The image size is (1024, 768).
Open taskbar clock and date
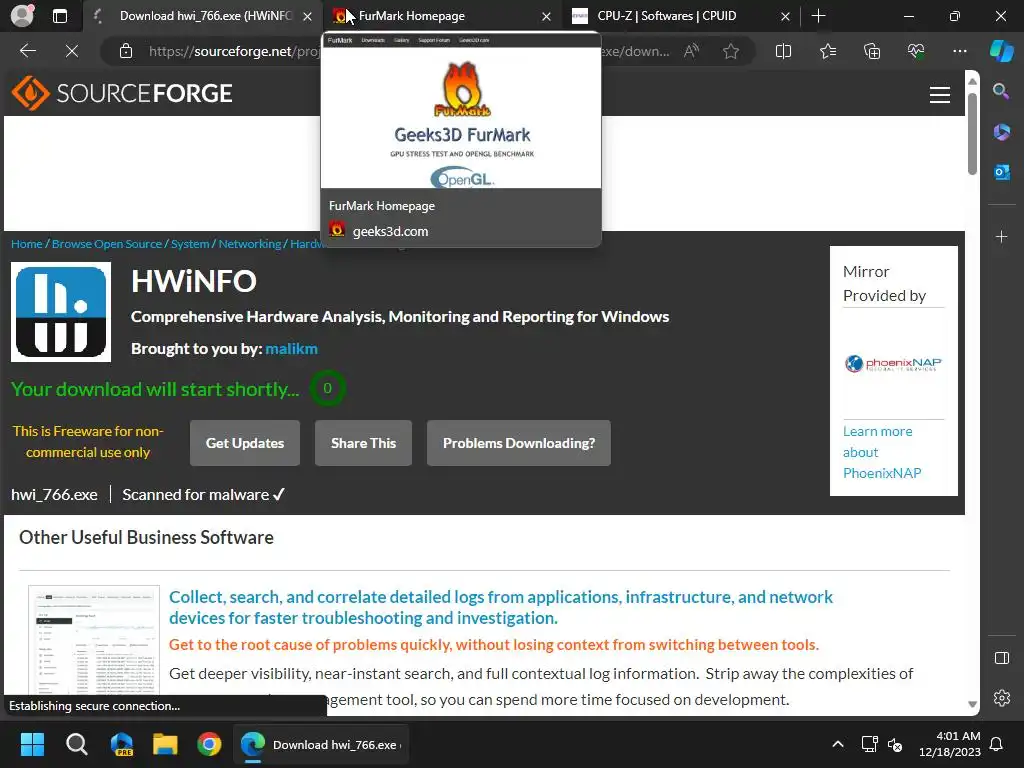click(950, 744)
